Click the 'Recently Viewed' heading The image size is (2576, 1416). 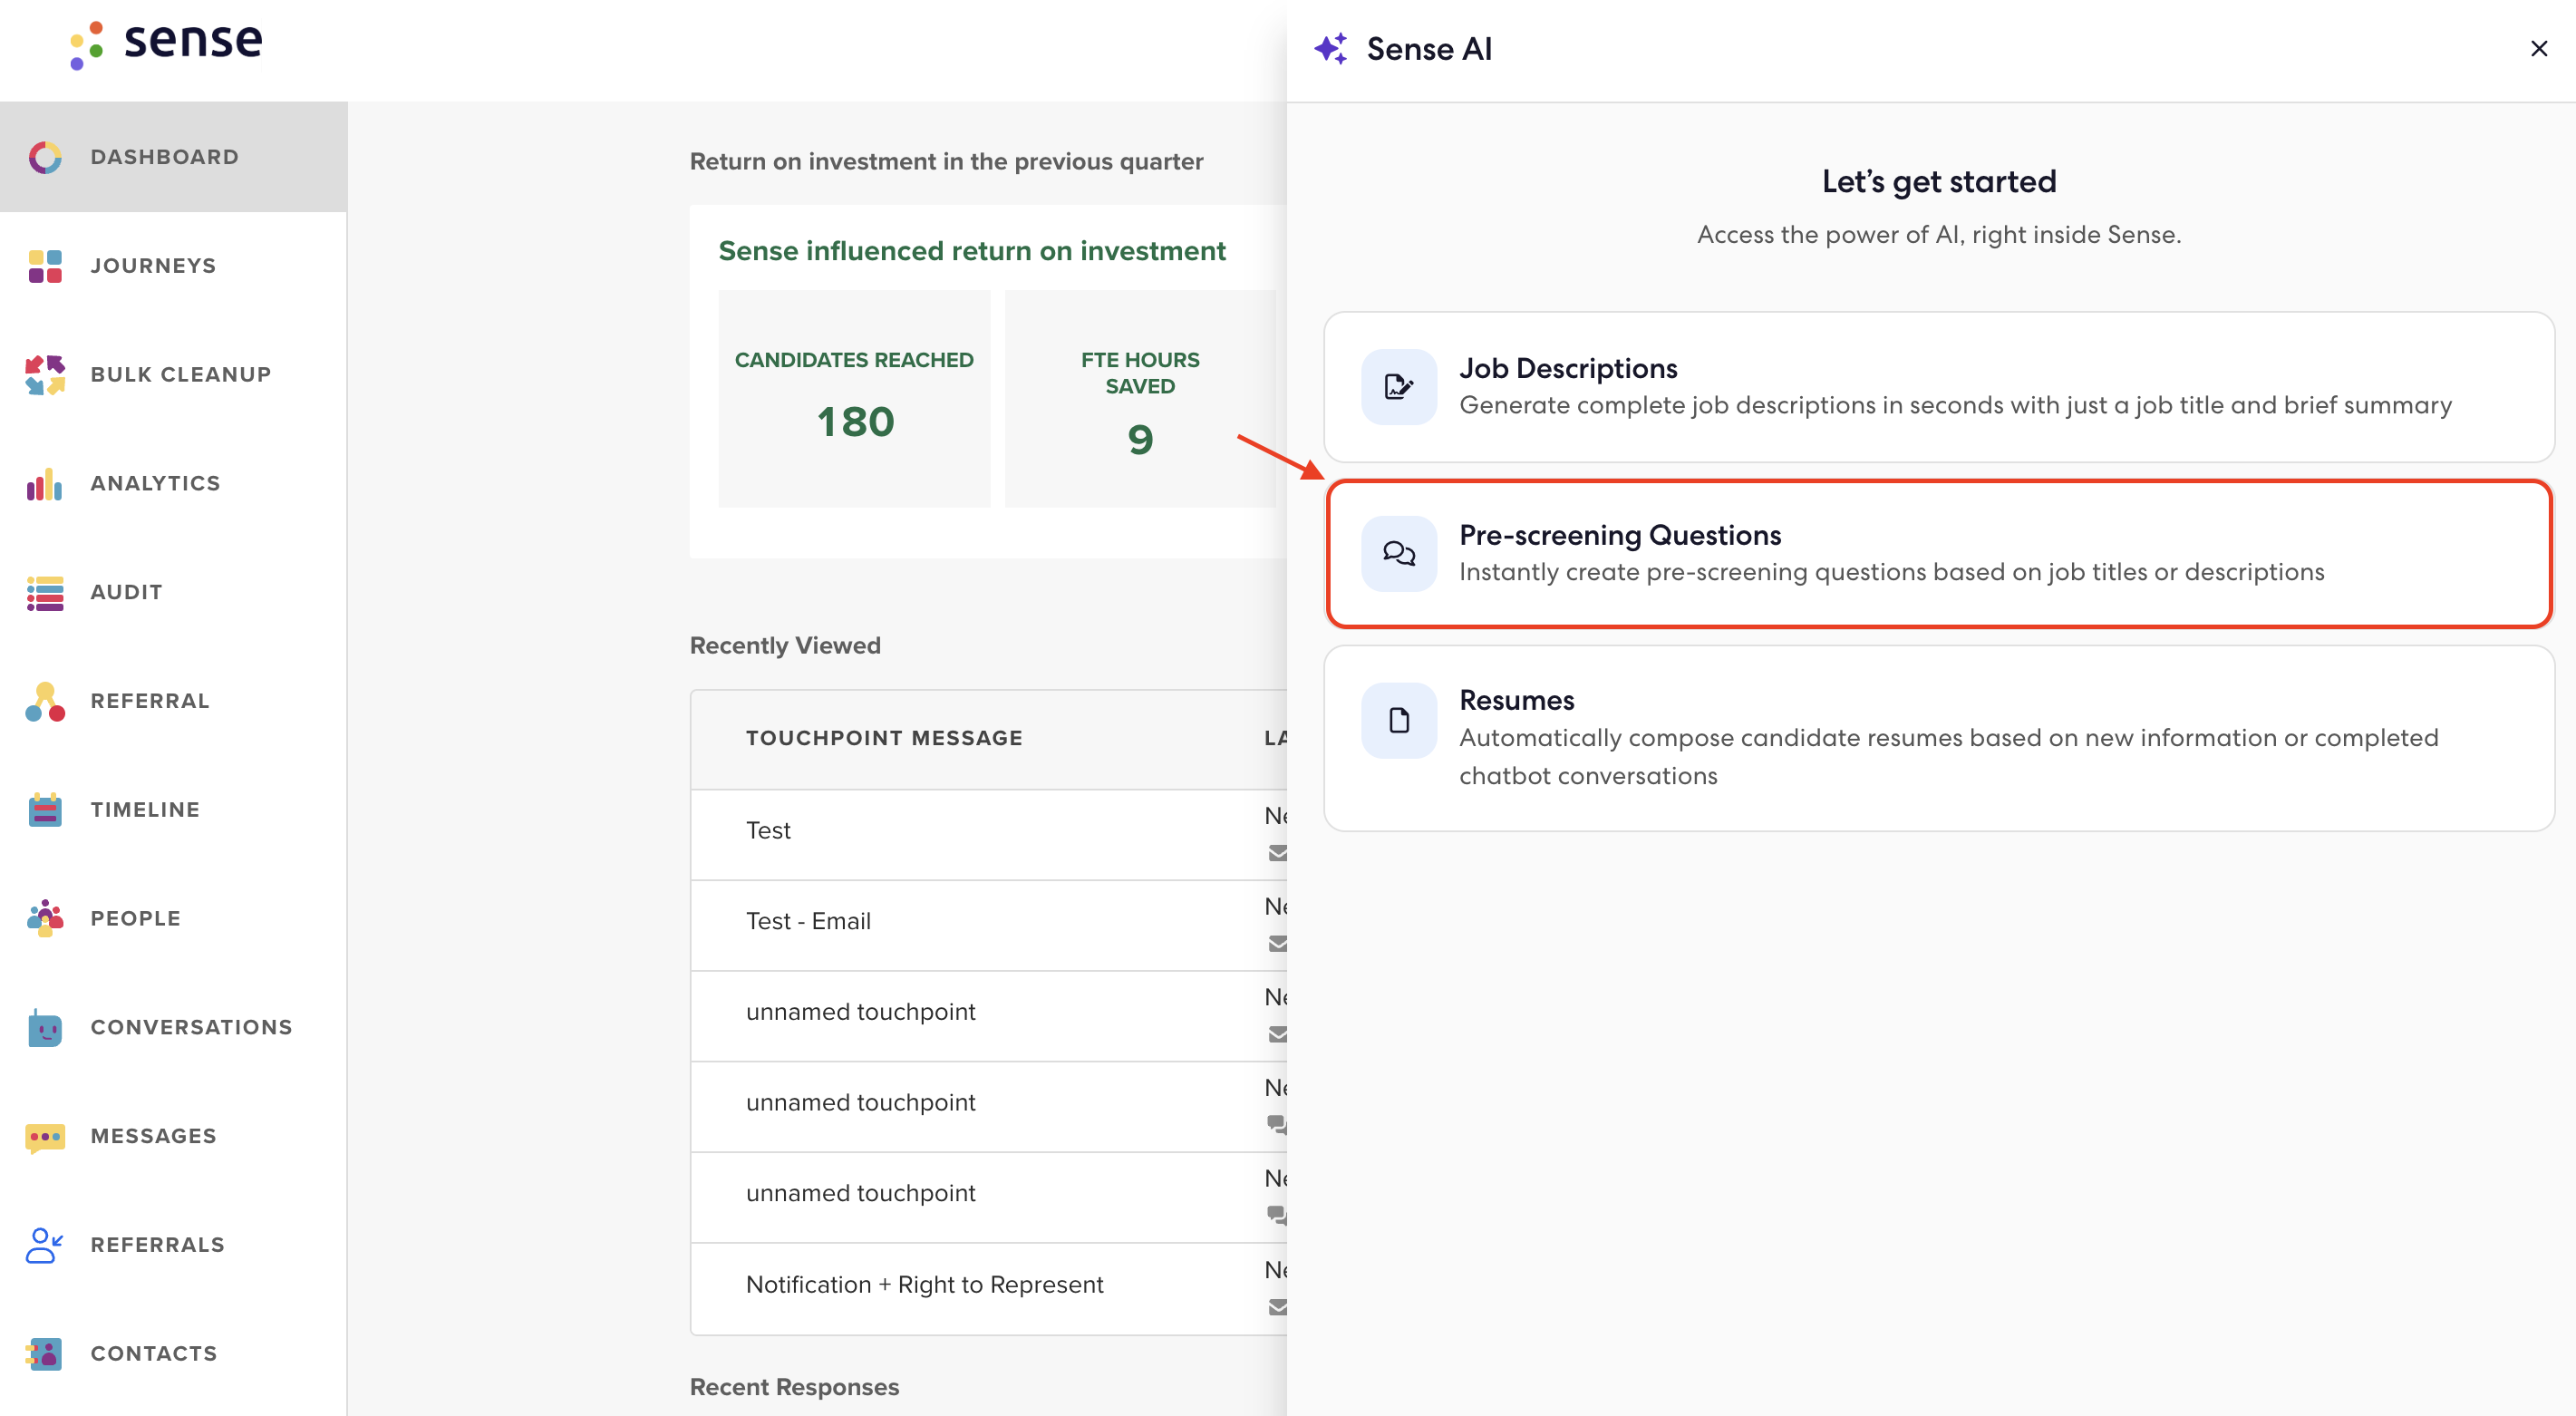pos(785,646)
